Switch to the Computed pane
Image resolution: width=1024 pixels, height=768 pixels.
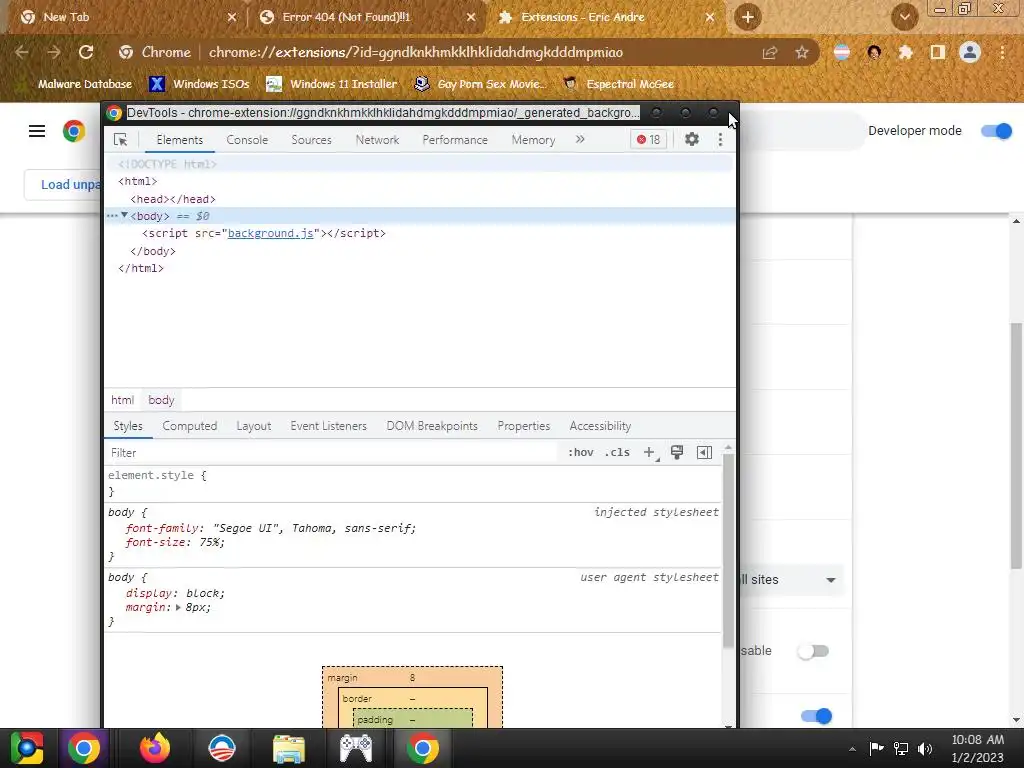coord(189,426)
